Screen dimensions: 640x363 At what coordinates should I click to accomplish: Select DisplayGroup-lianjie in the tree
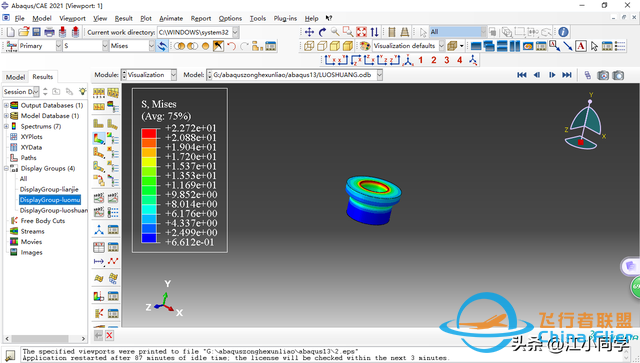(x=49, y=189)
